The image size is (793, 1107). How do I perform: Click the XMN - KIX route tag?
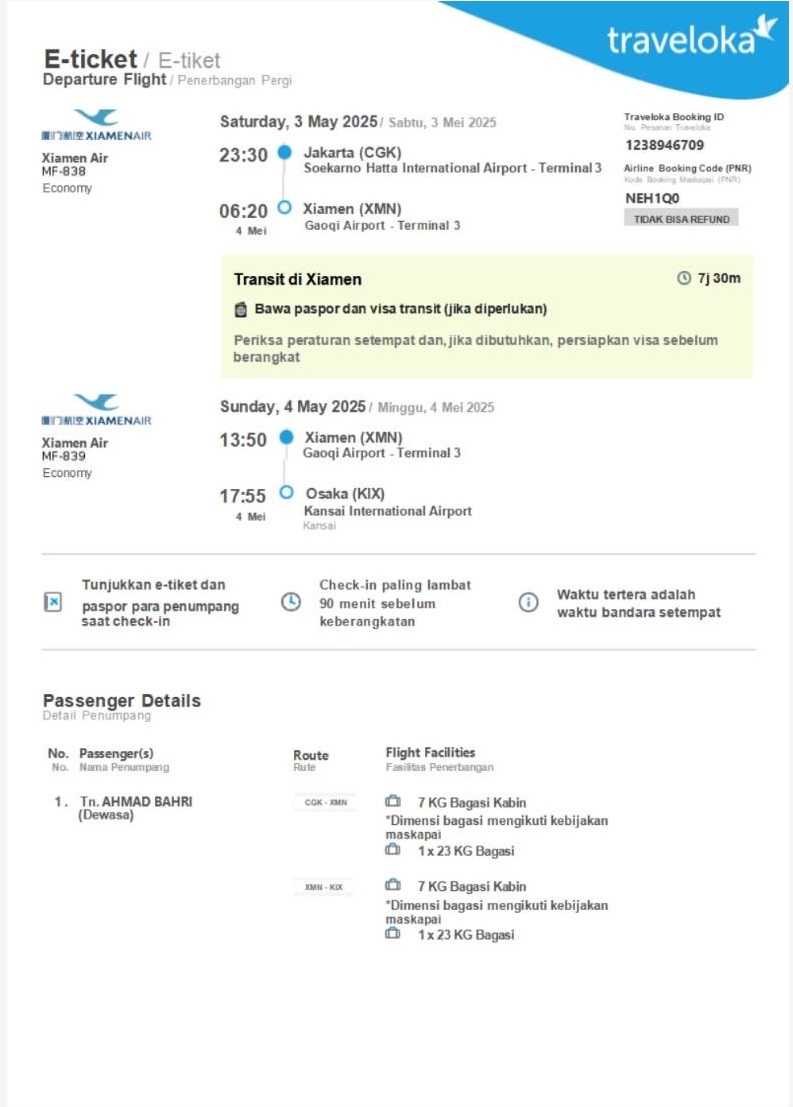coord(324,887)
